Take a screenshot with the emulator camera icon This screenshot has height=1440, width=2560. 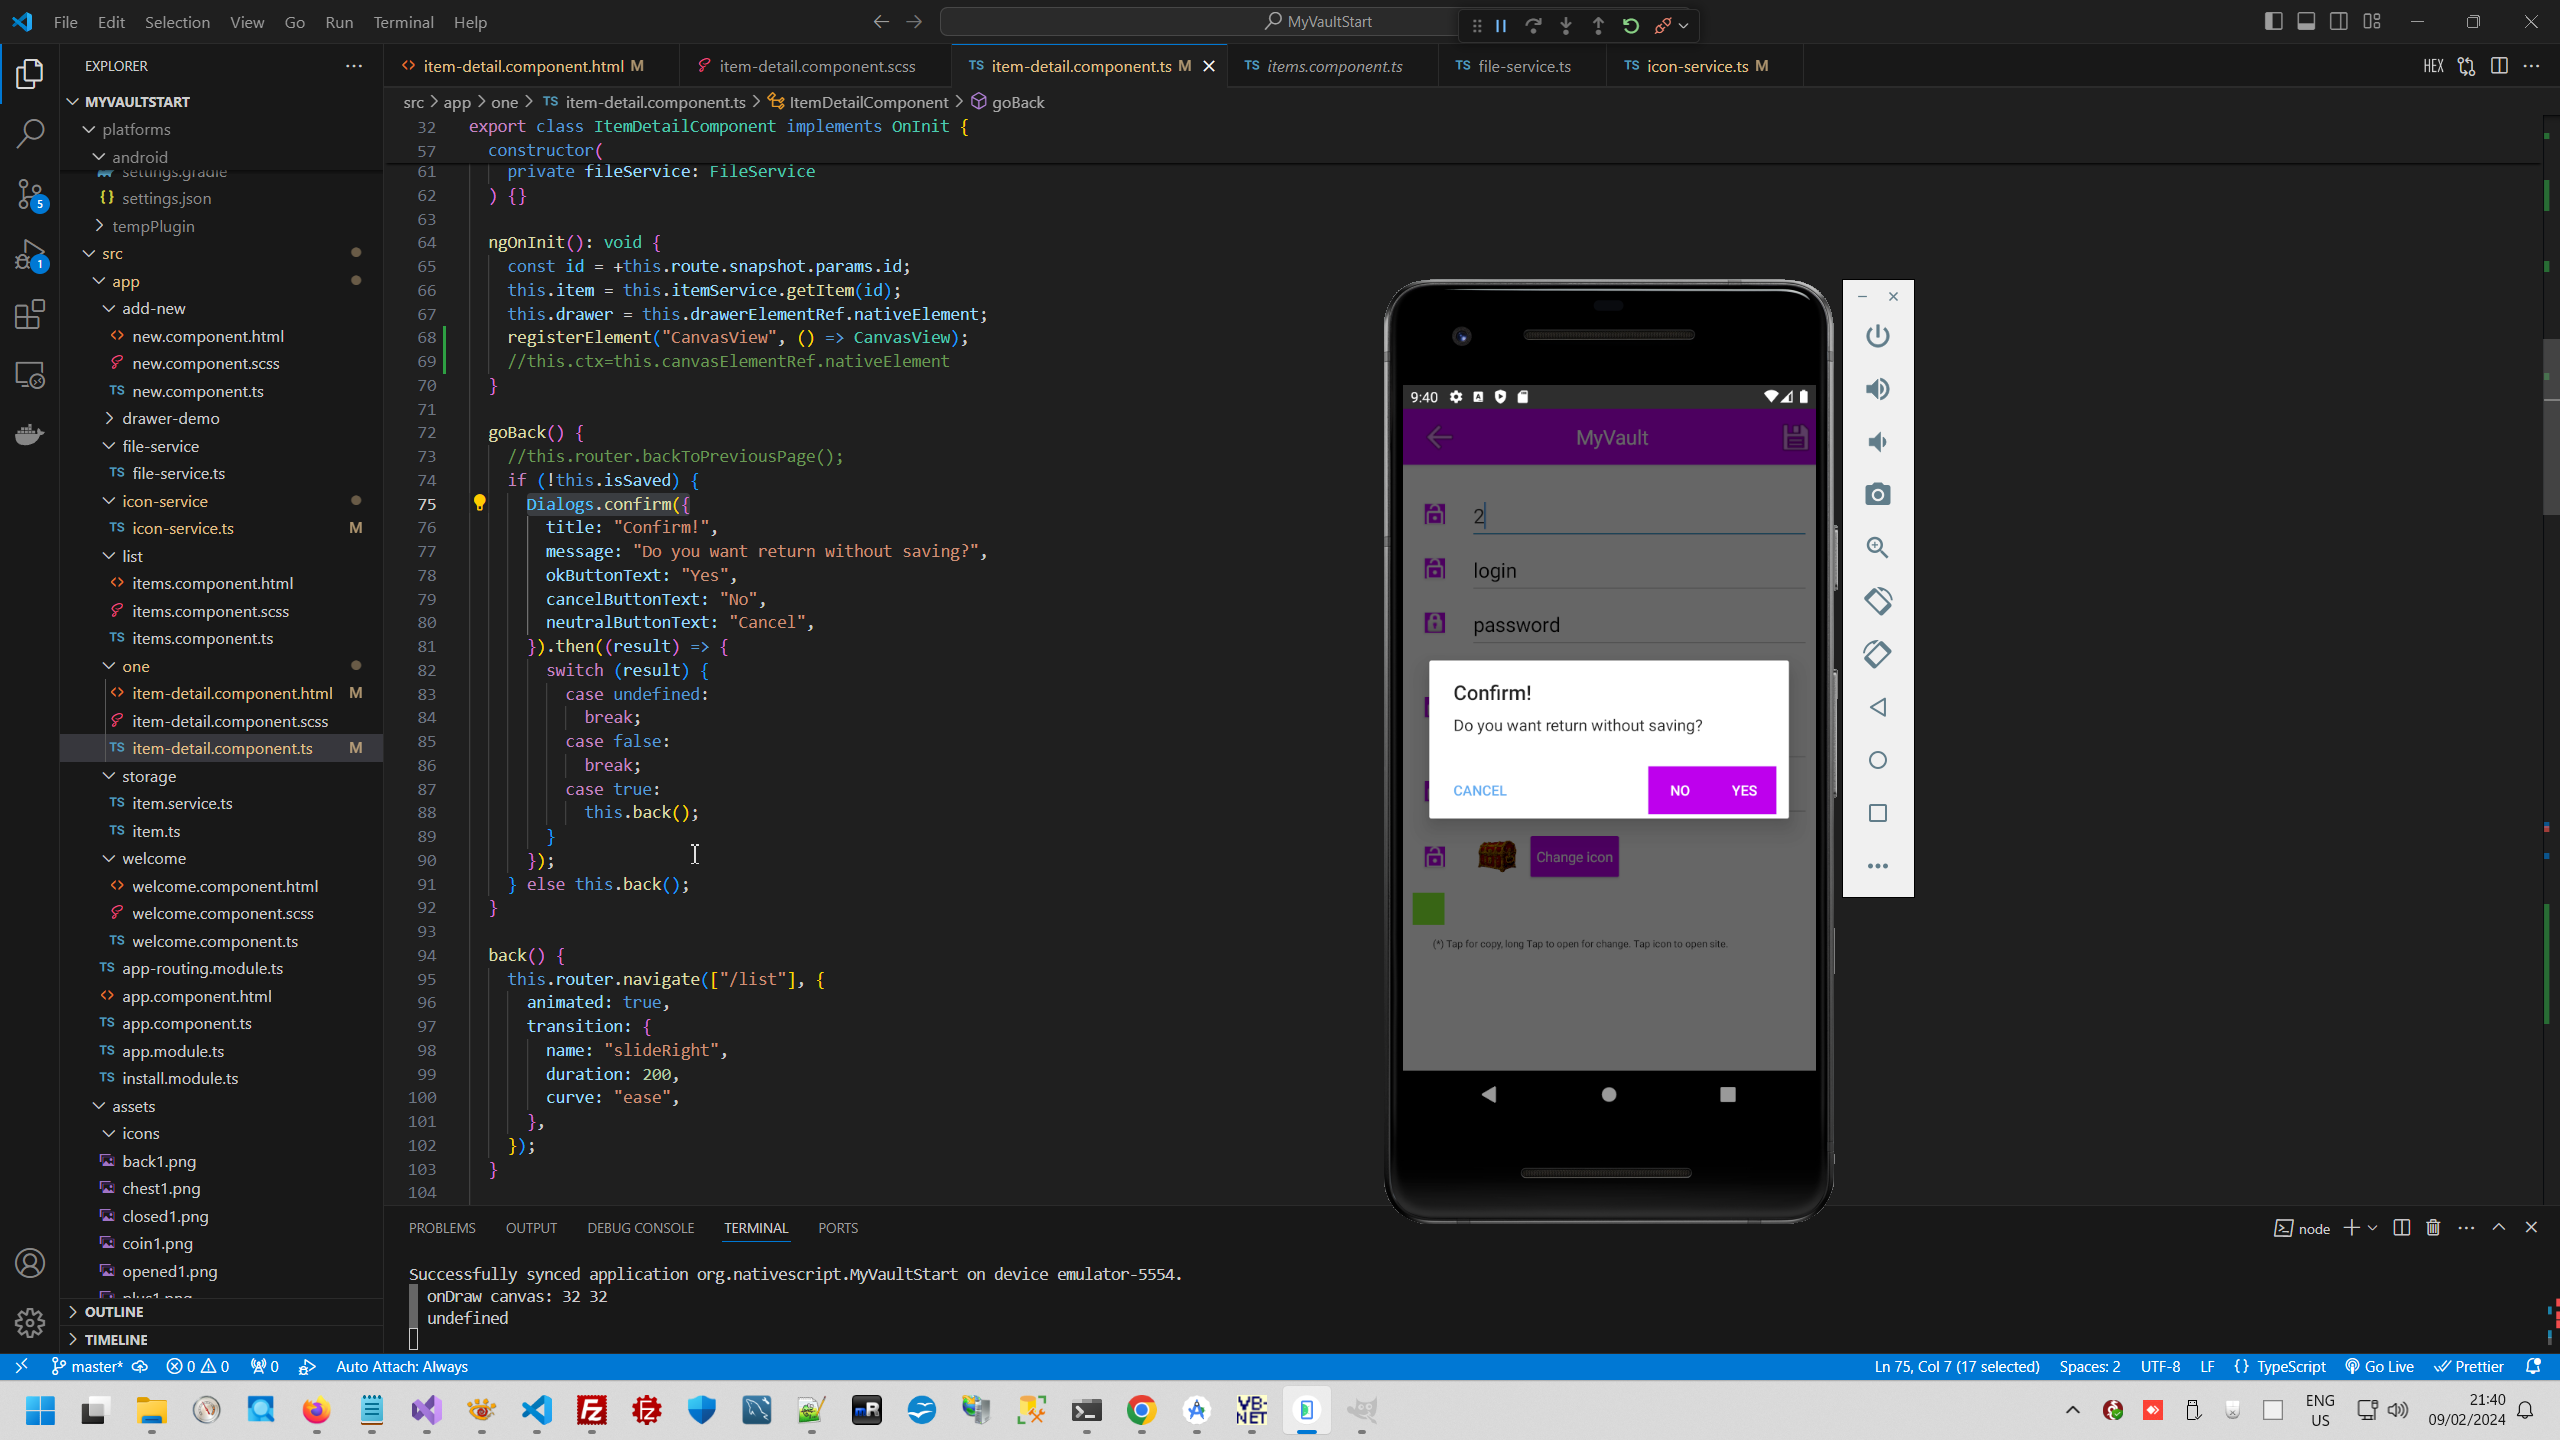1877,494
